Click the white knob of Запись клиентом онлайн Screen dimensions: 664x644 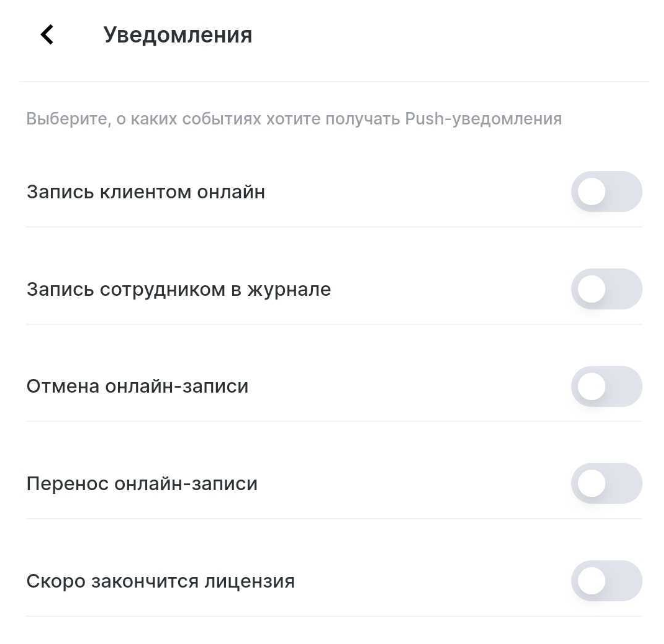point(592,192)
